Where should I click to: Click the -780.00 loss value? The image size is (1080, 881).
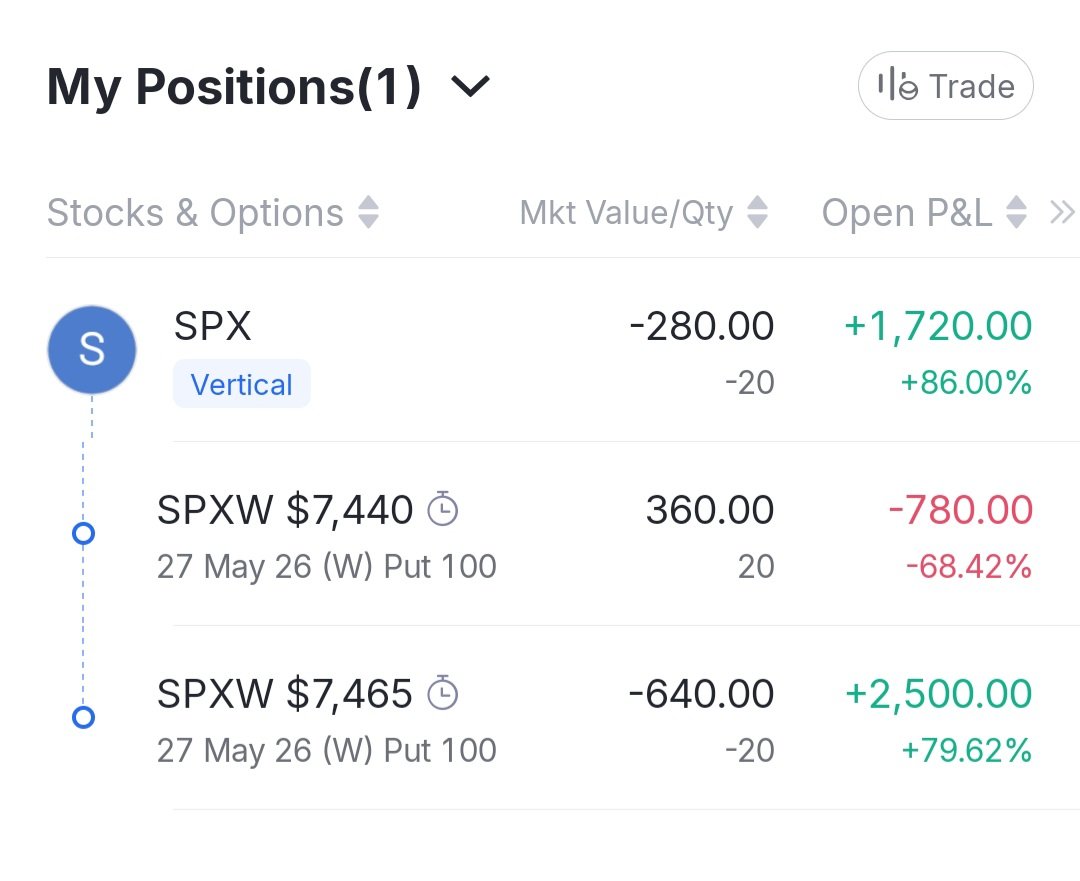click(x=960, y=510)
